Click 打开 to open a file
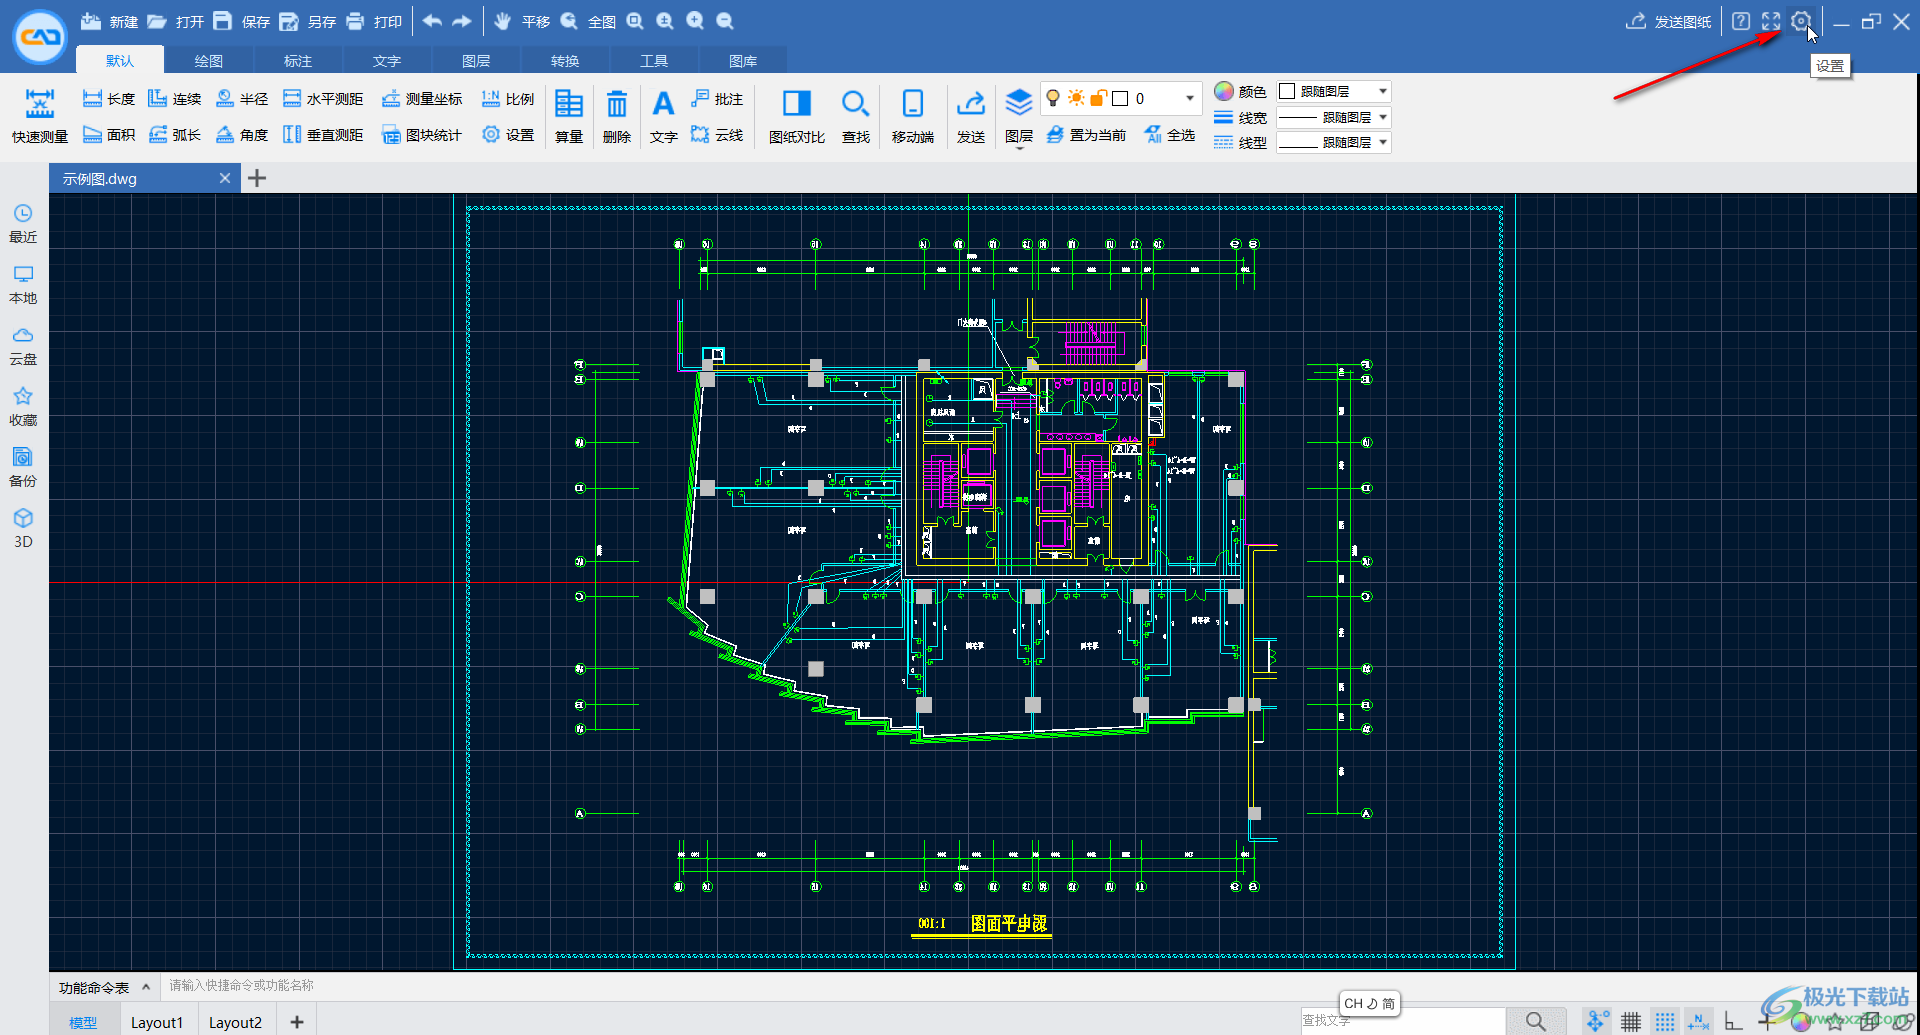This screenshot has height=1035, width=1920. tap(176, 21)
